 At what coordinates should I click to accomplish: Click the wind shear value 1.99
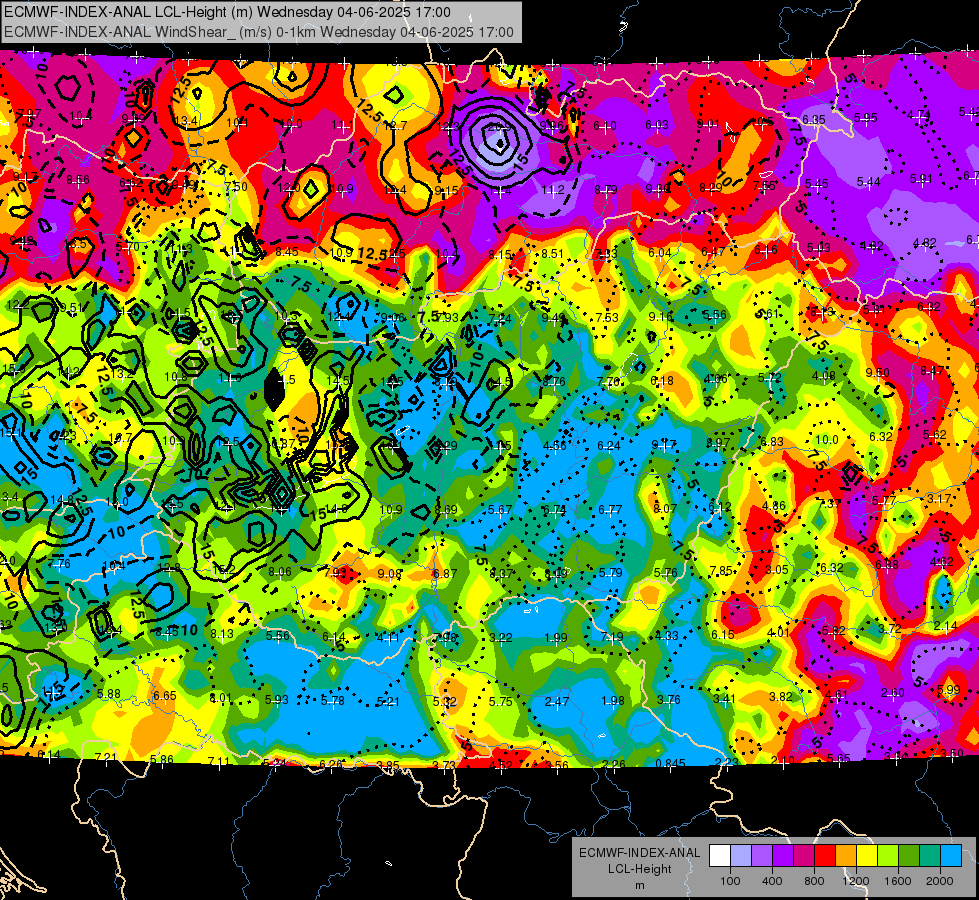pos(556,638)
